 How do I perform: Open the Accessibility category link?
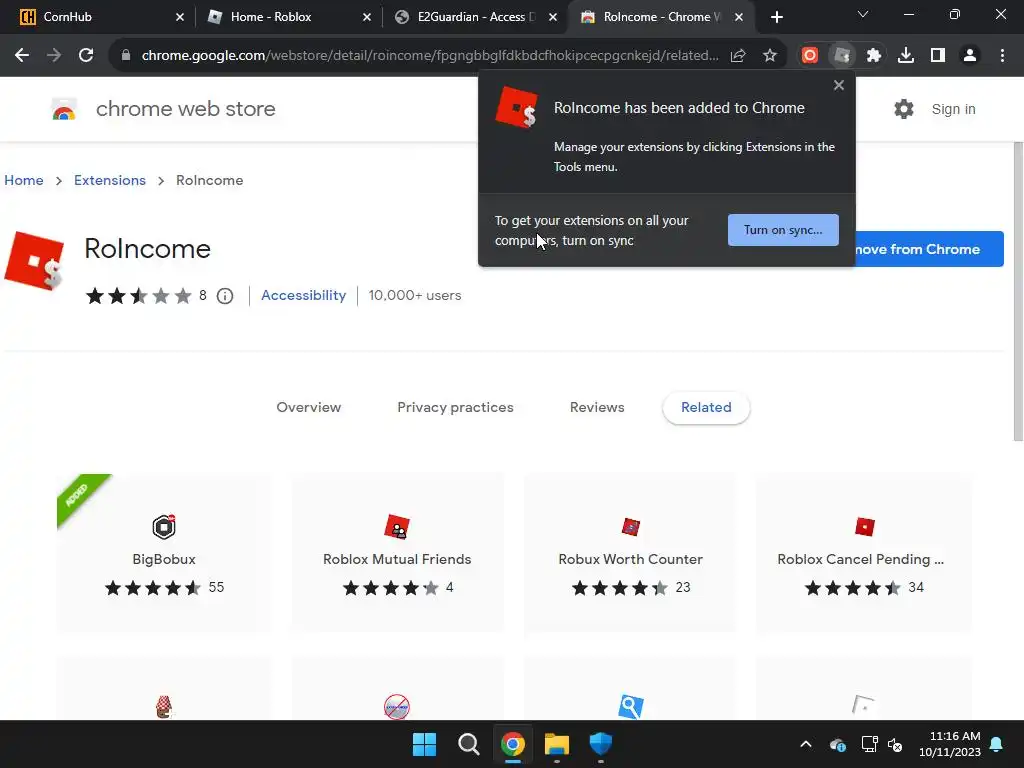[x=304, y=295]
